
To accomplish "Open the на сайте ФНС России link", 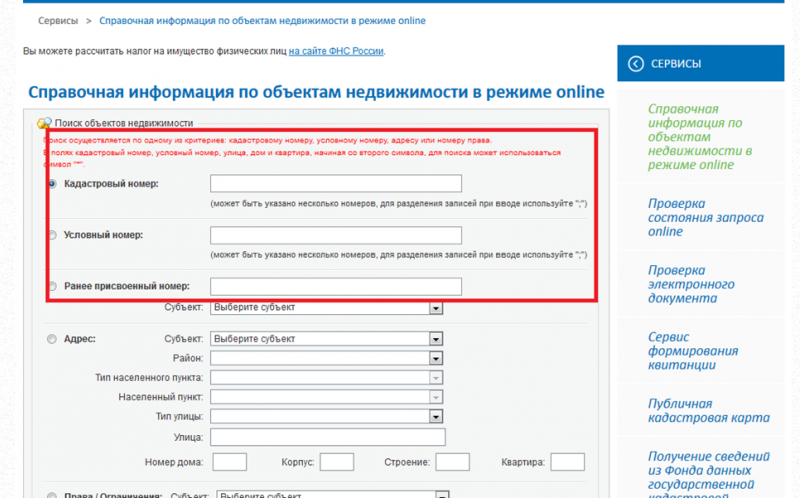I will 336,51.
